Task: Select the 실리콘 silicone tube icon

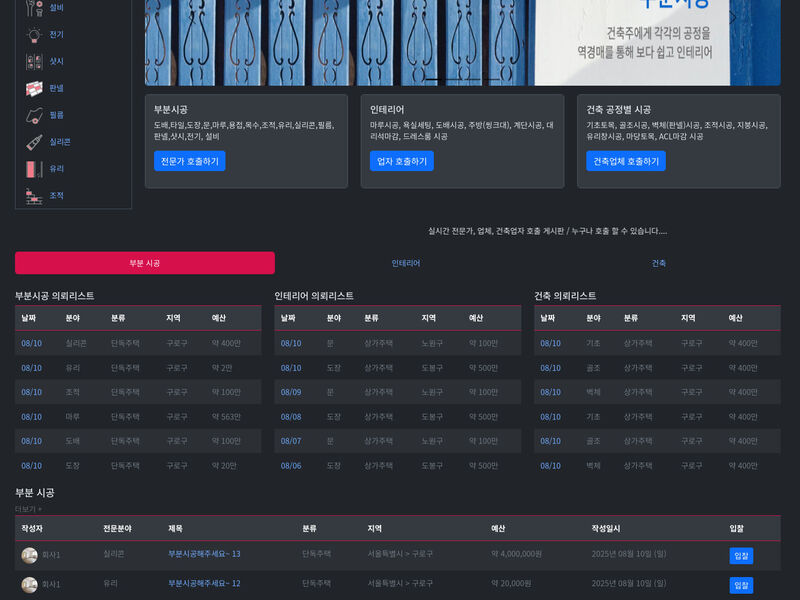Action: point(34,142)
